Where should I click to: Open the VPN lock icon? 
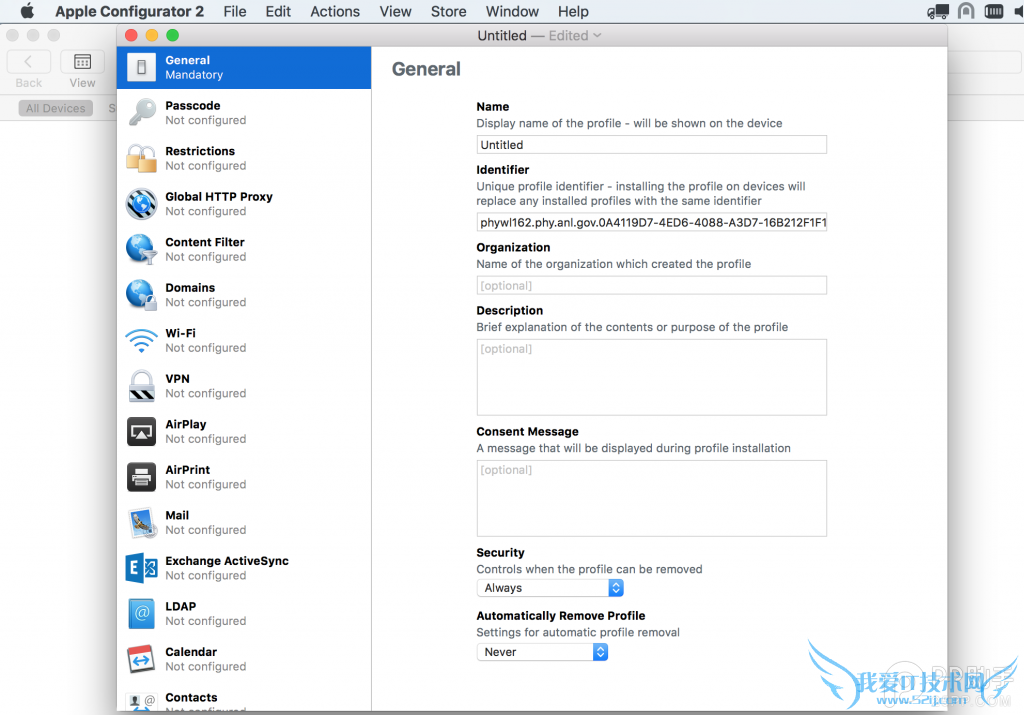point(141,386)
